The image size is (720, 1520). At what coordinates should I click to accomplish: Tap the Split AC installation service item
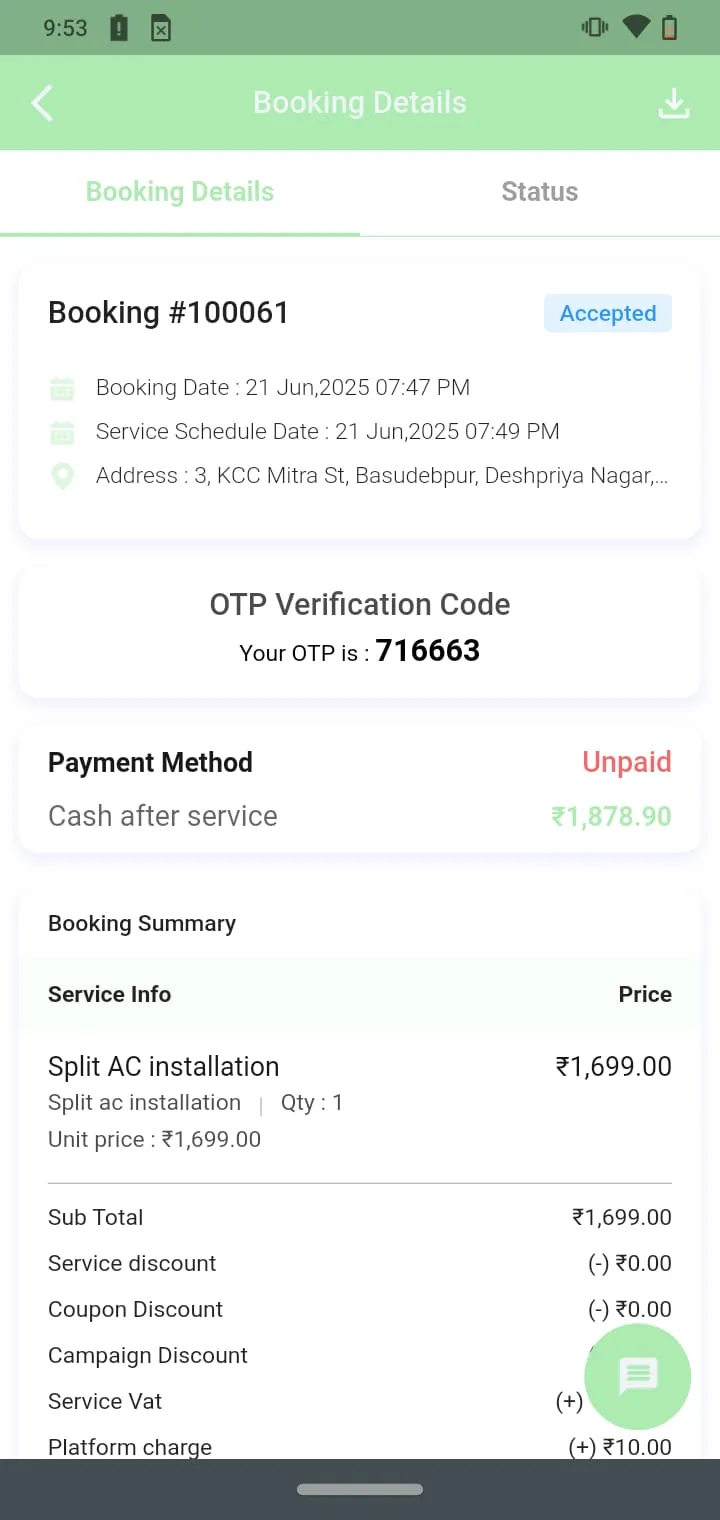pos(164,1067)
